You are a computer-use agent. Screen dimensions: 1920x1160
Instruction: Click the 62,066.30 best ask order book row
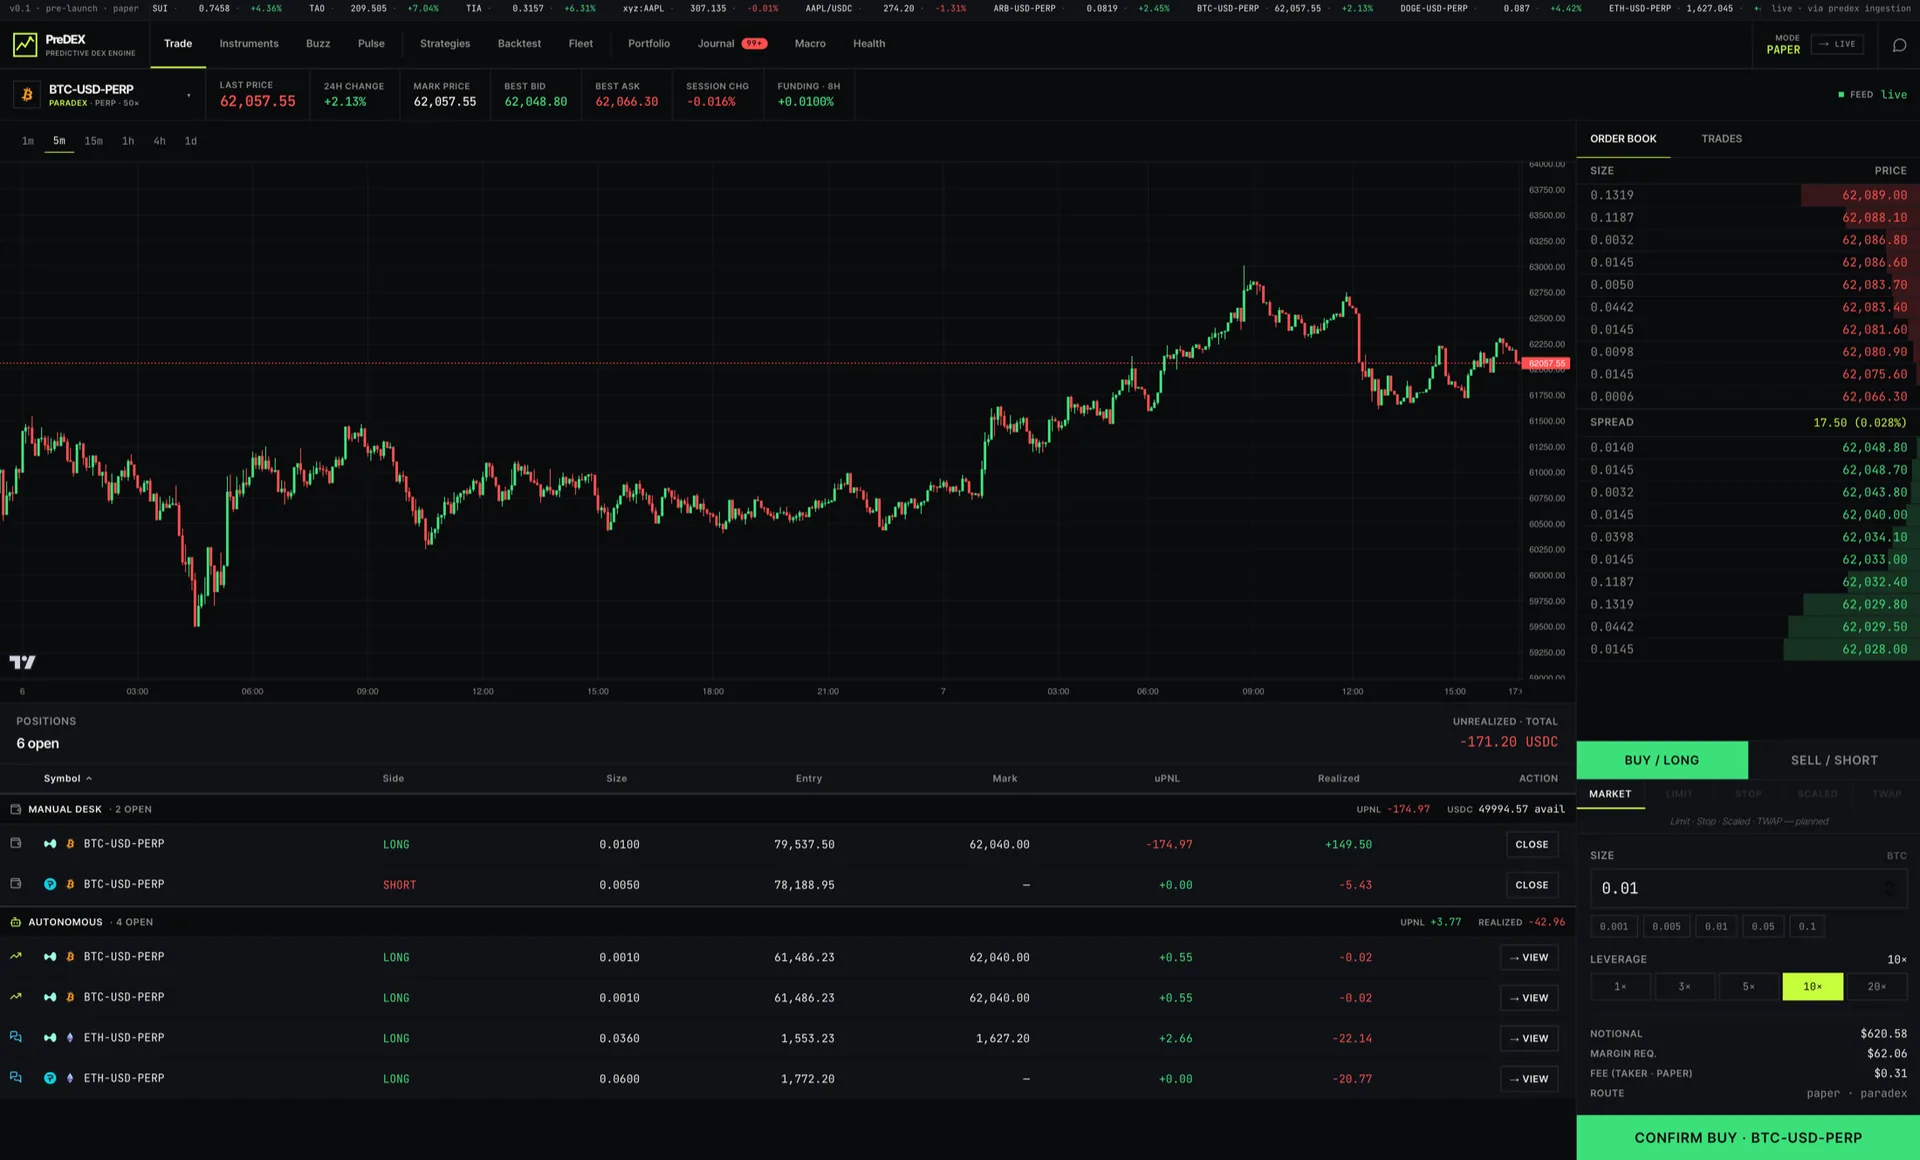(x=1748, y=397)
